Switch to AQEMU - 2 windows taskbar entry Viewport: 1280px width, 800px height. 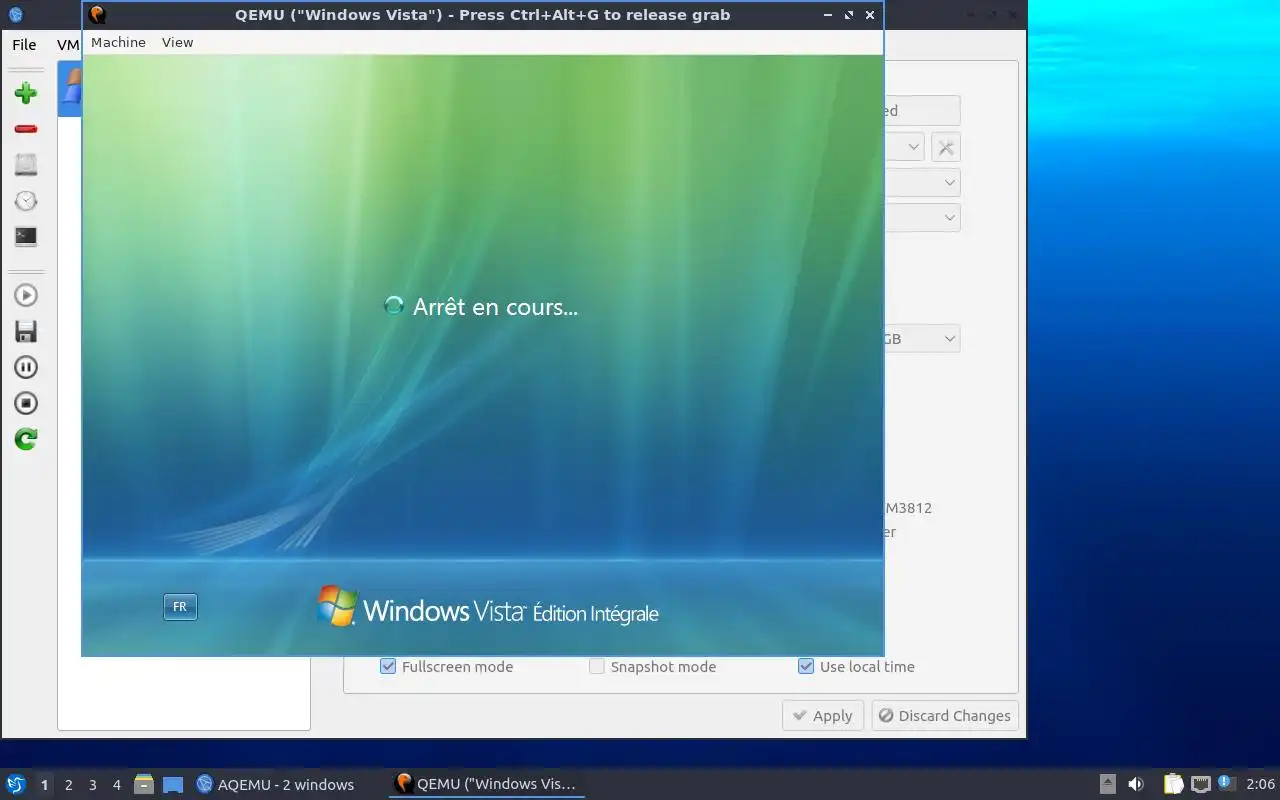point(276,784)
